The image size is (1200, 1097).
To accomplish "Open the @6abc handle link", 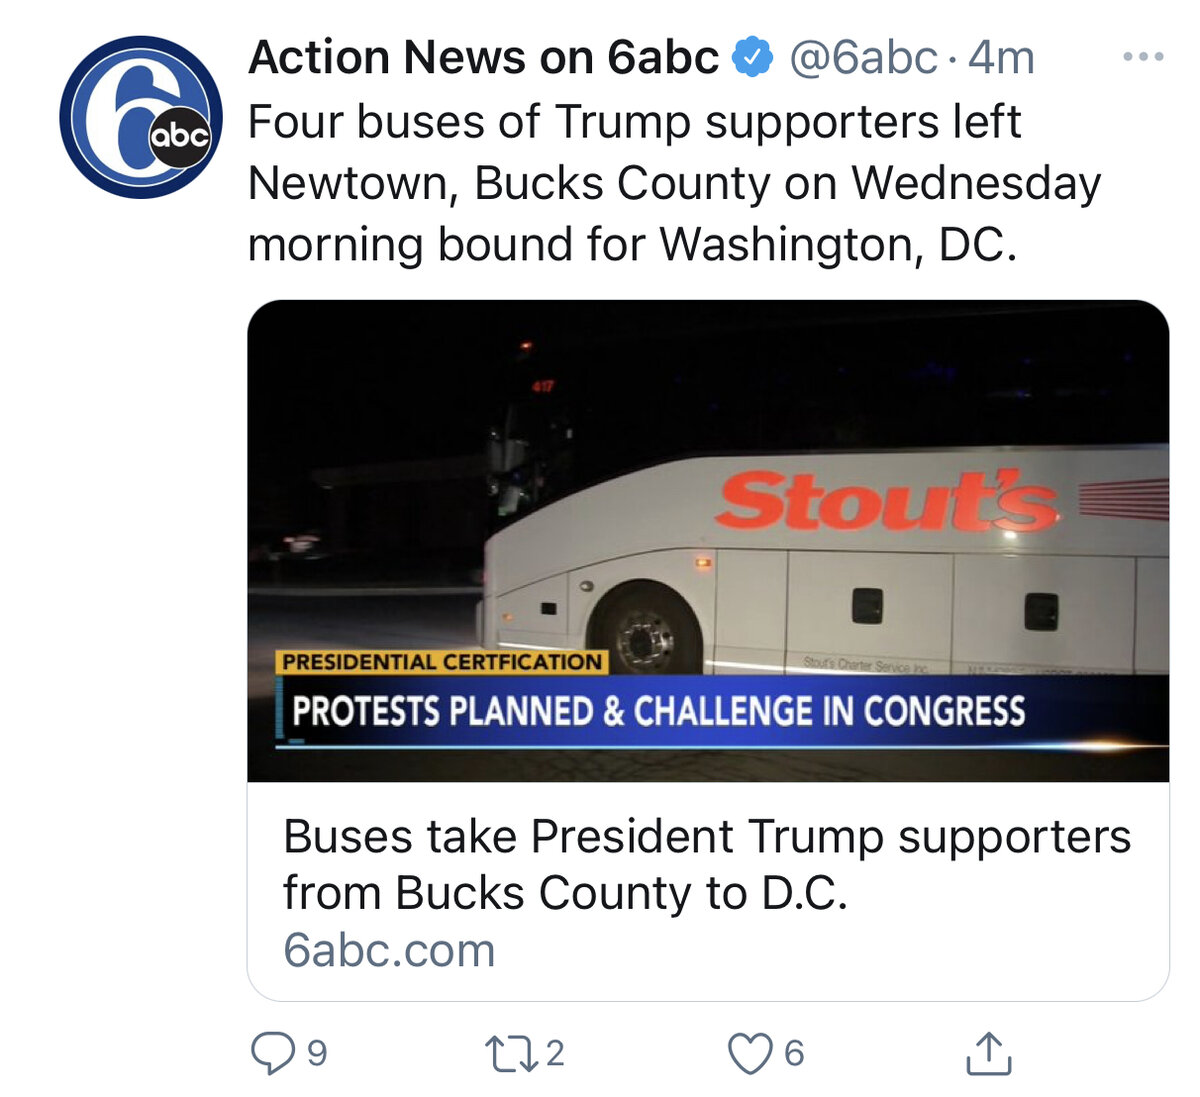I will click(863, 58).
